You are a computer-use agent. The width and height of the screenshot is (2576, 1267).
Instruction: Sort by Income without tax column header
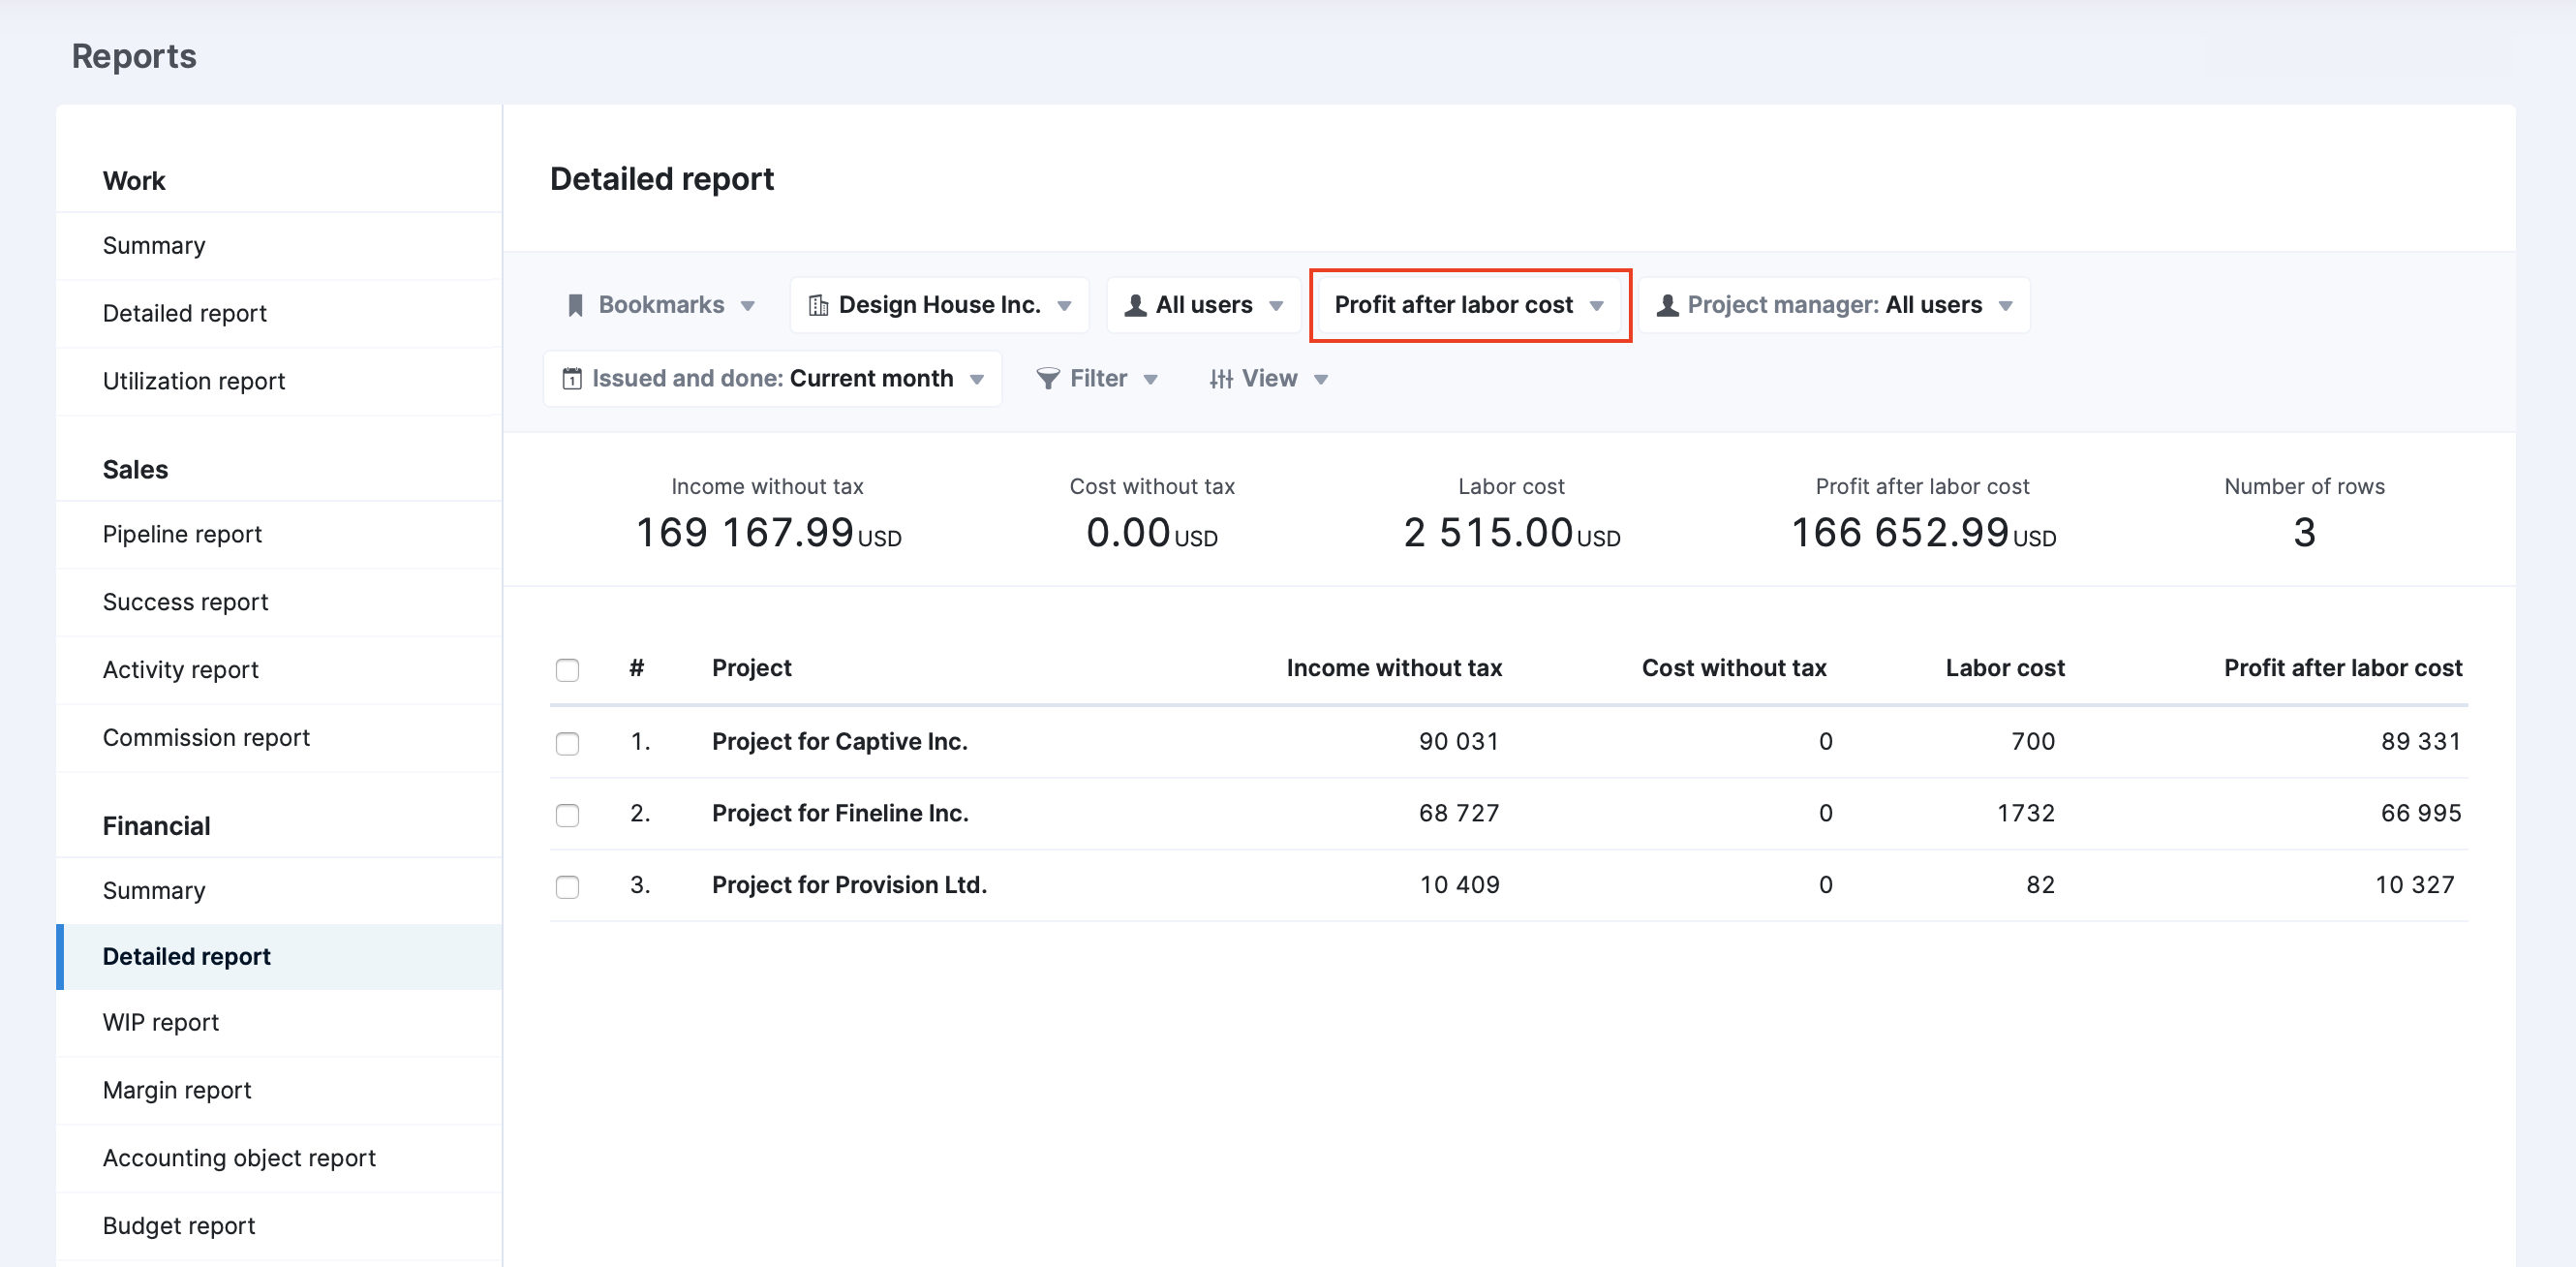coord(1394,669)
